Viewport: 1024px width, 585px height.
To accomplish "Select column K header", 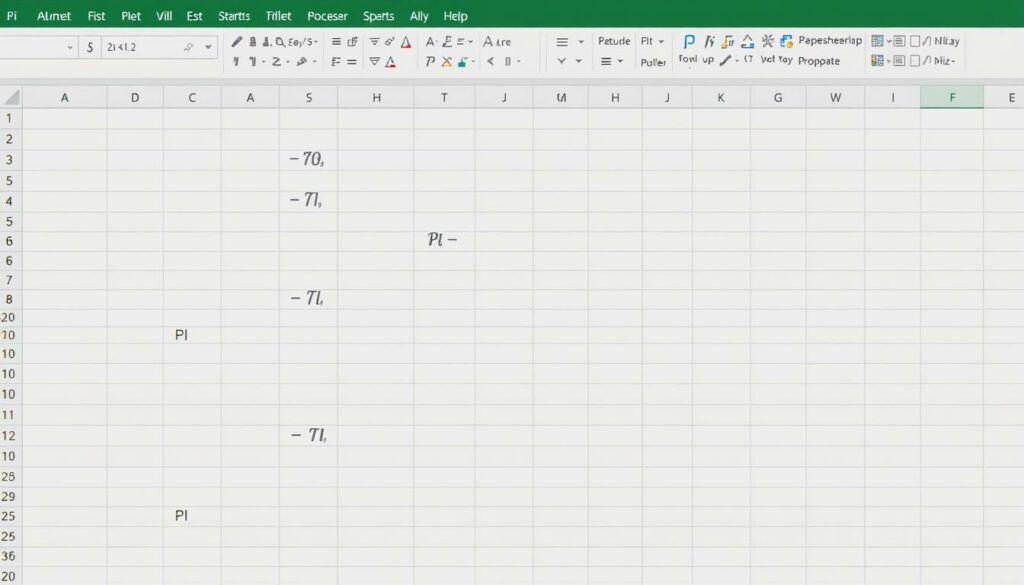I will [721, 98].
